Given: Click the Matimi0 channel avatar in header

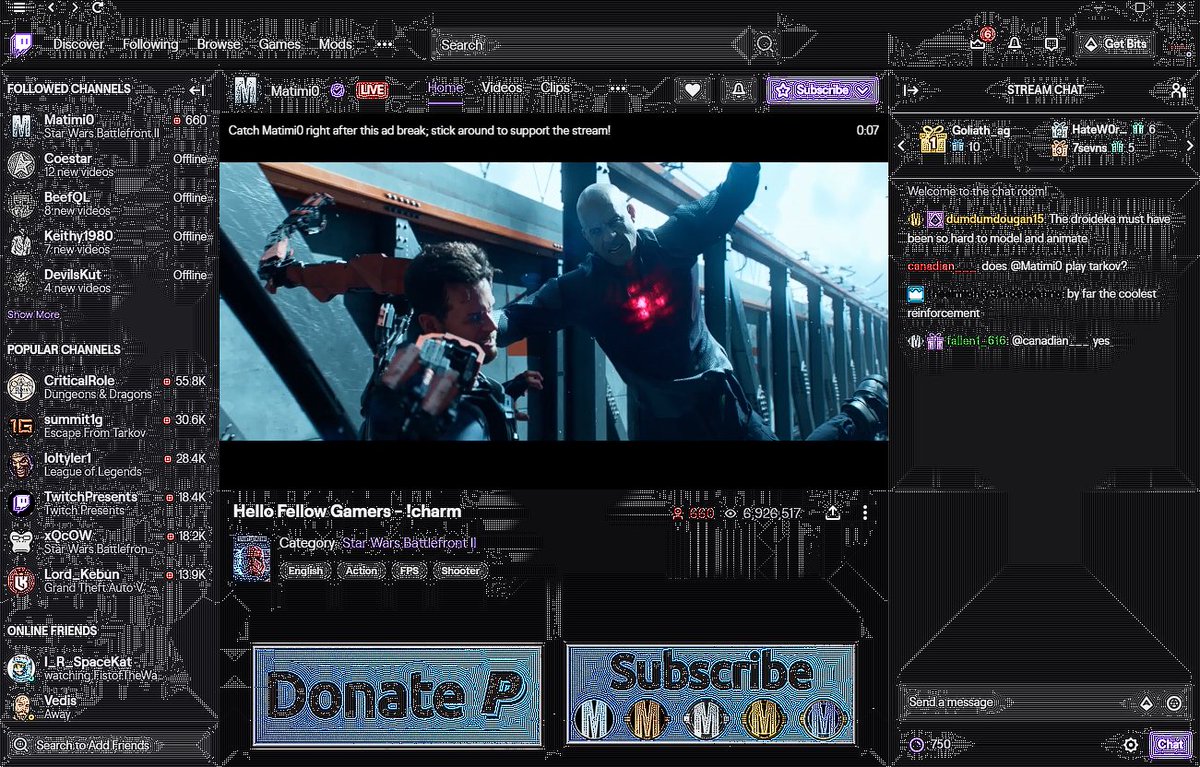Looking at the screenshot, I should (247, 90).
